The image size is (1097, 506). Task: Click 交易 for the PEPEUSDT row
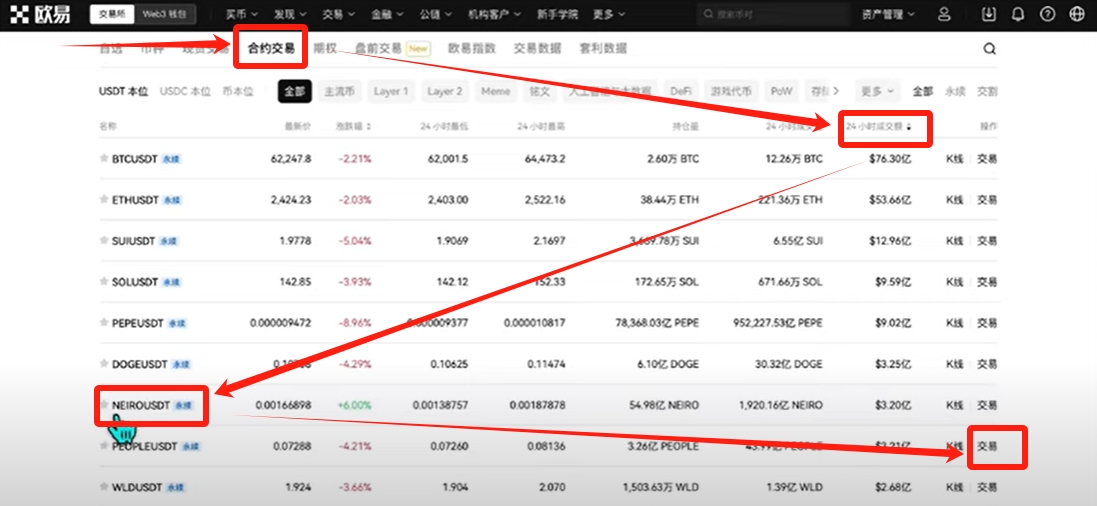coord(987,323)
